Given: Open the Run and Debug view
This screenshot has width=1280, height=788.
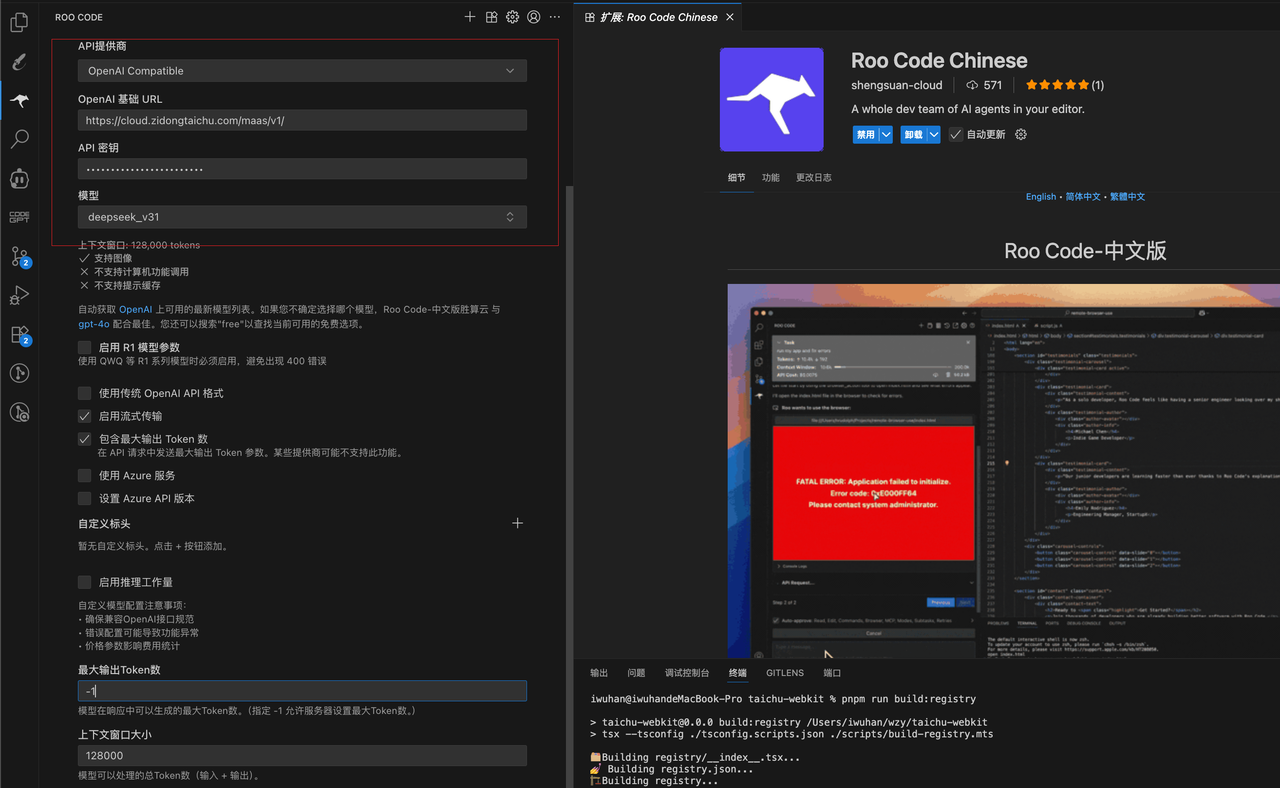Looking at the screenshot, I should (19, 295).
